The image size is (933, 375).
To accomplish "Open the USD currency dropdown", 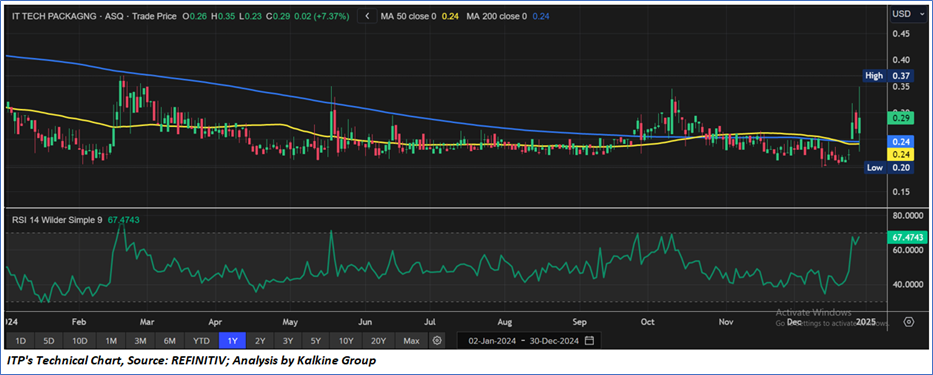I will (x=909, y=14).
